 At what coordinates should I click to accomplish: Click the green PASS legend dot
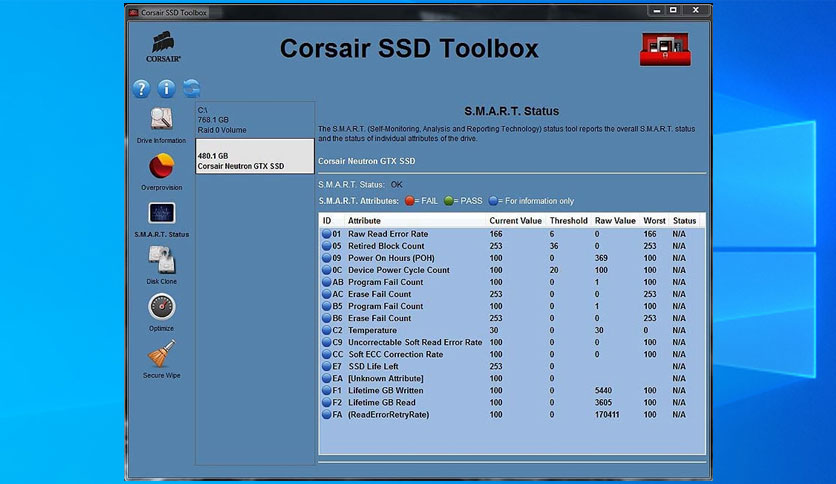(x=448, y=201)
